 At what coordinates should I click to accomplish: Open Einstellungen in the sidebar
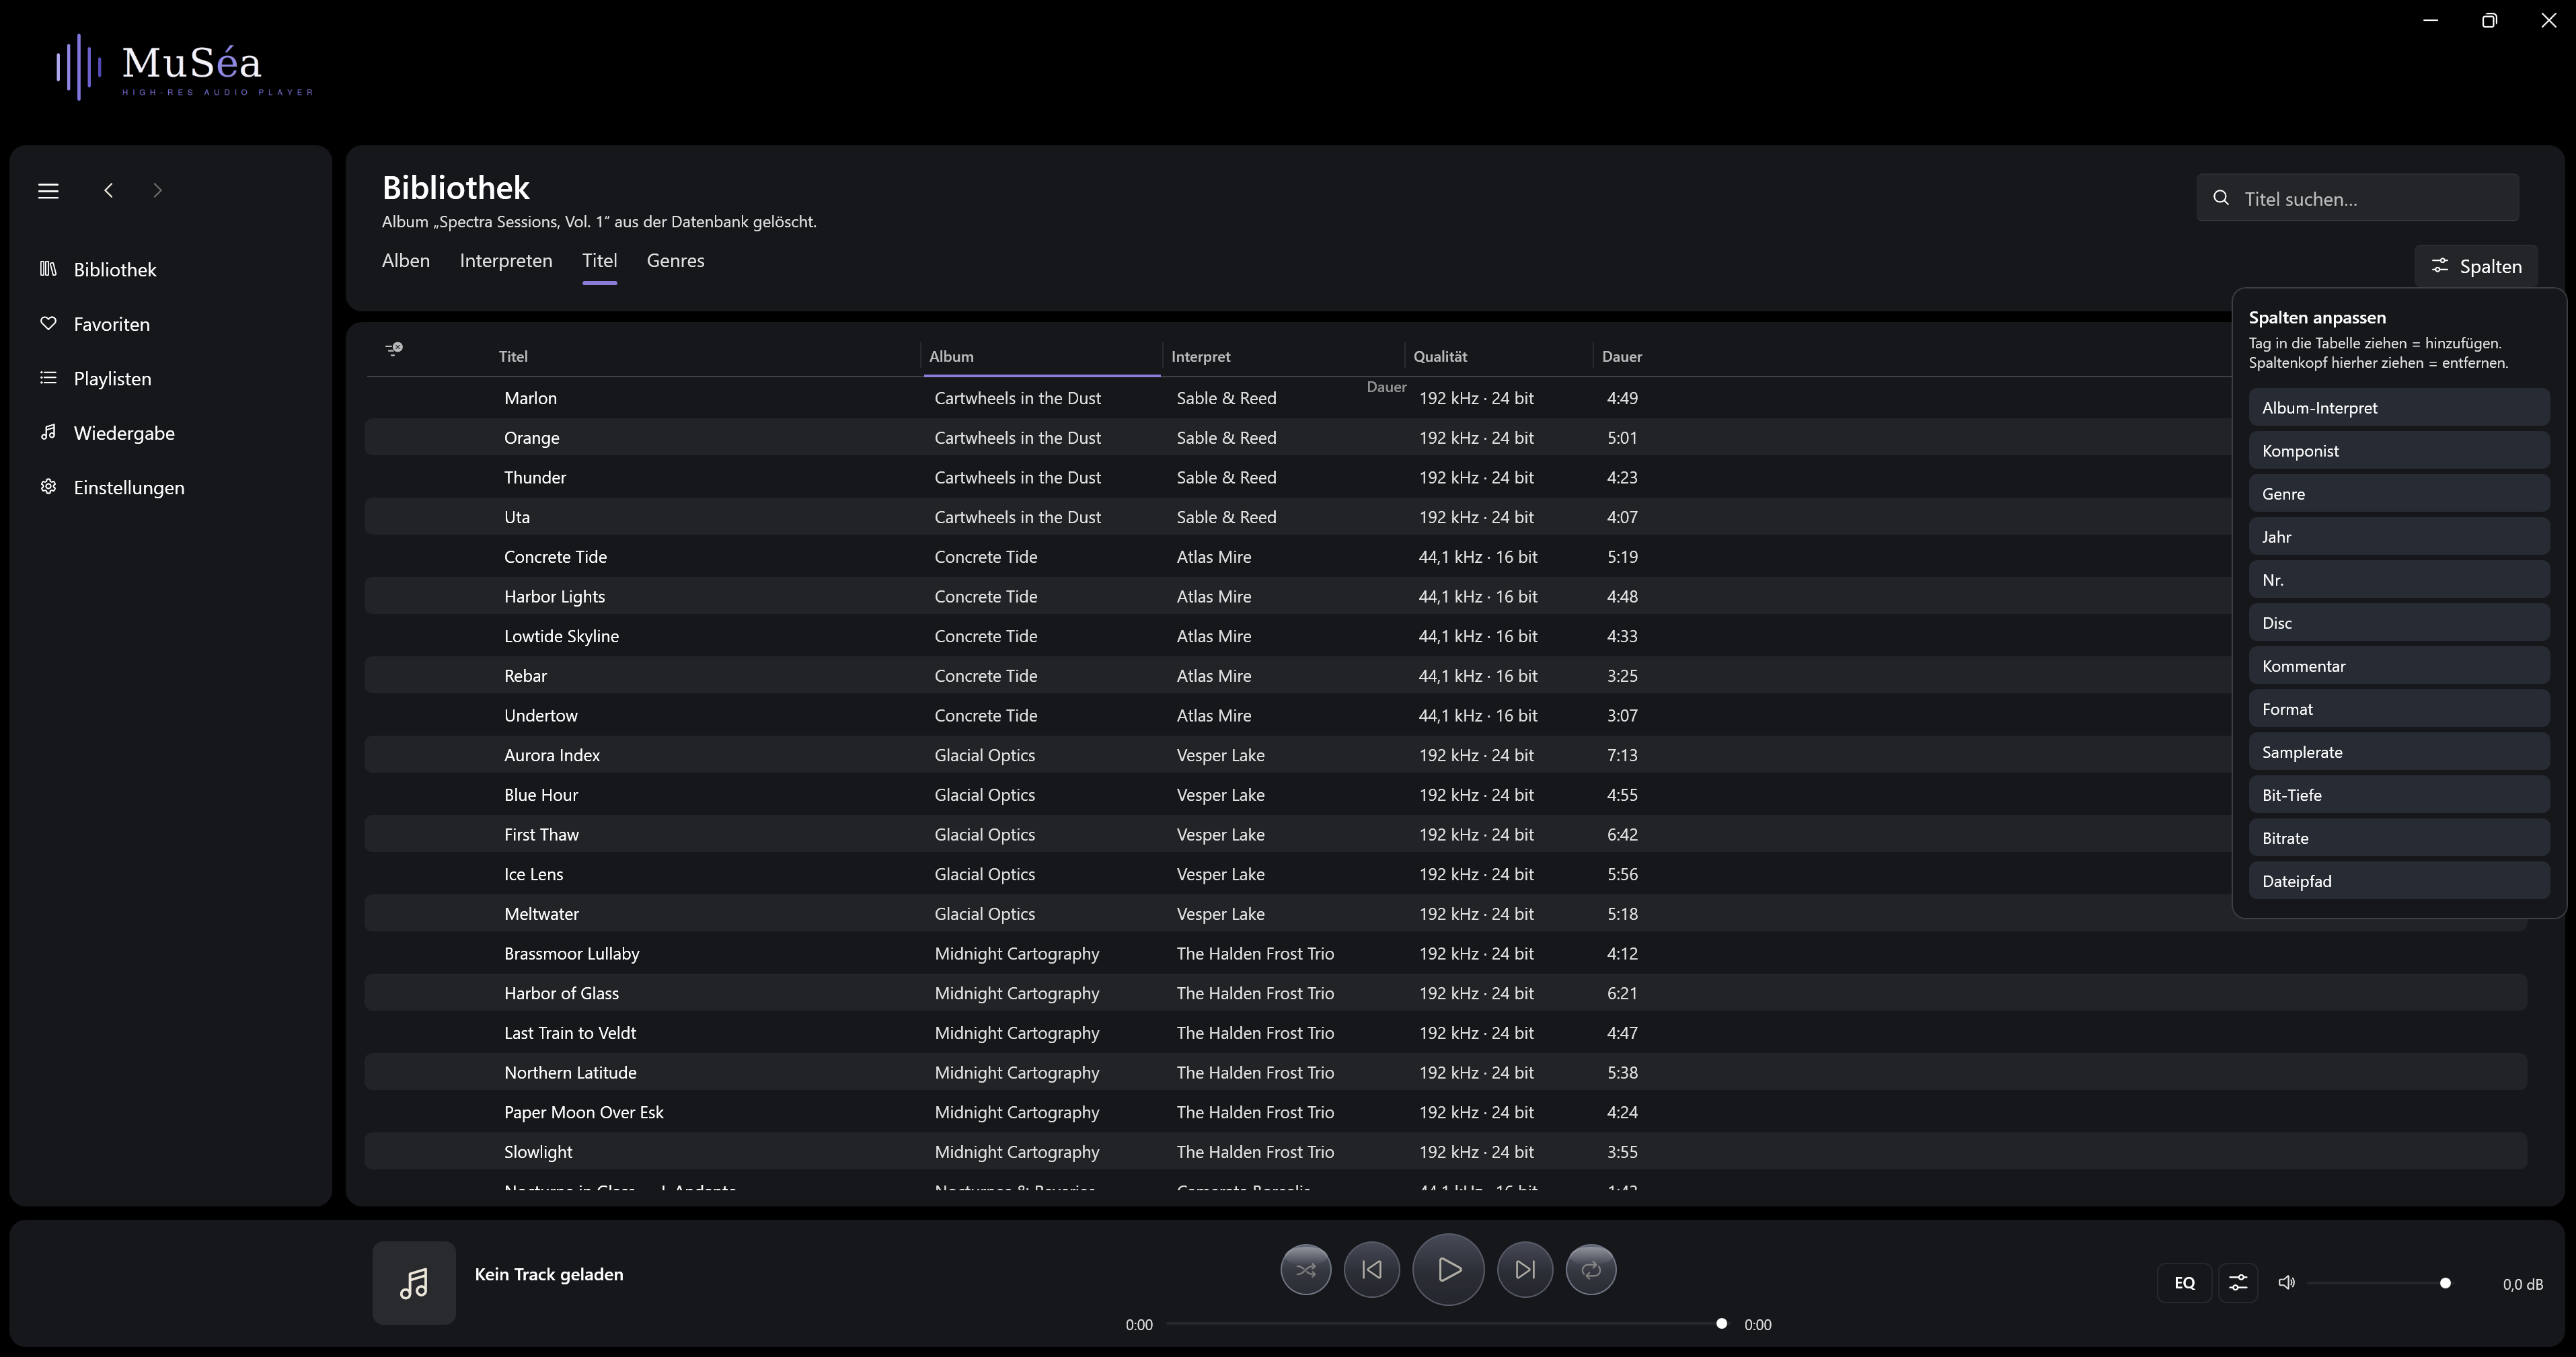pos(170,487)
